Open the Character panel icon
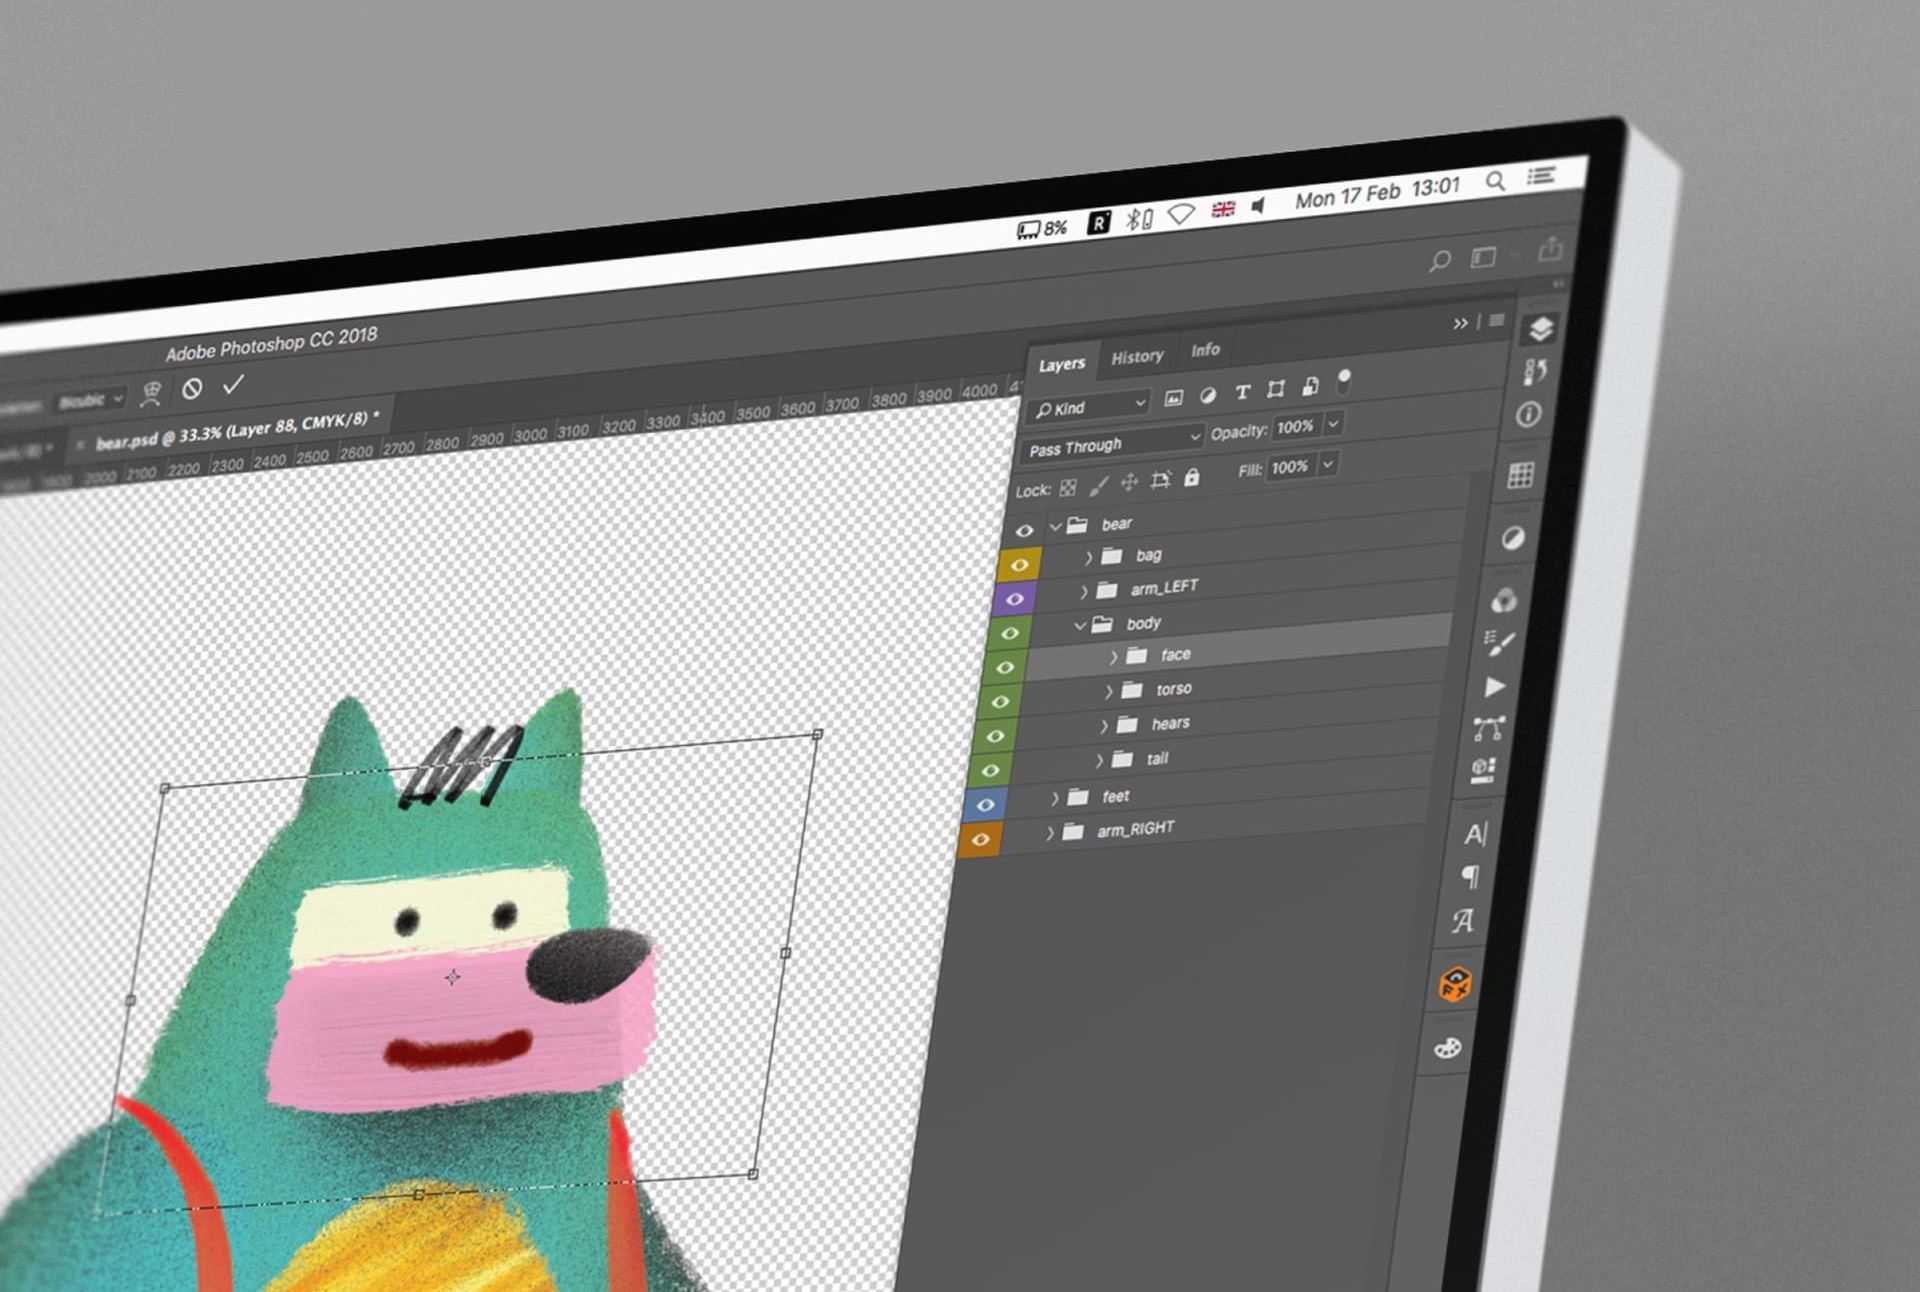Viewport: 1920px width, 1292px height. tap(1475, 834)
